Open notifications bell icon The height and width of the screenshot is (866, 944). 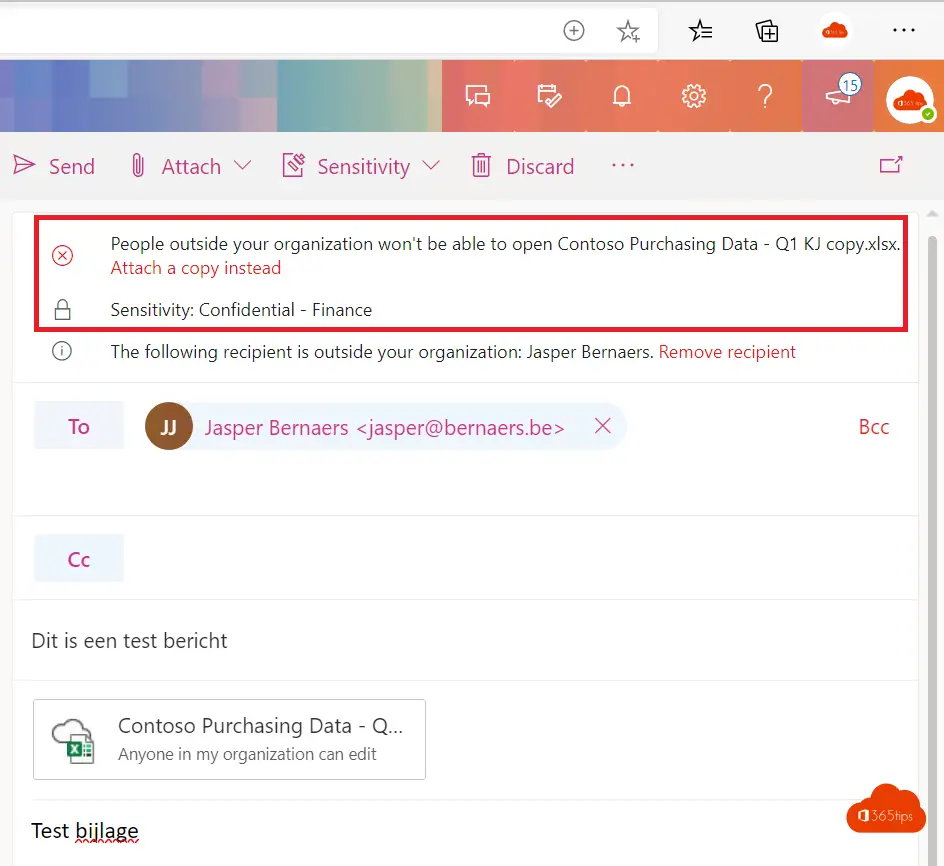(x=622, y=96)
